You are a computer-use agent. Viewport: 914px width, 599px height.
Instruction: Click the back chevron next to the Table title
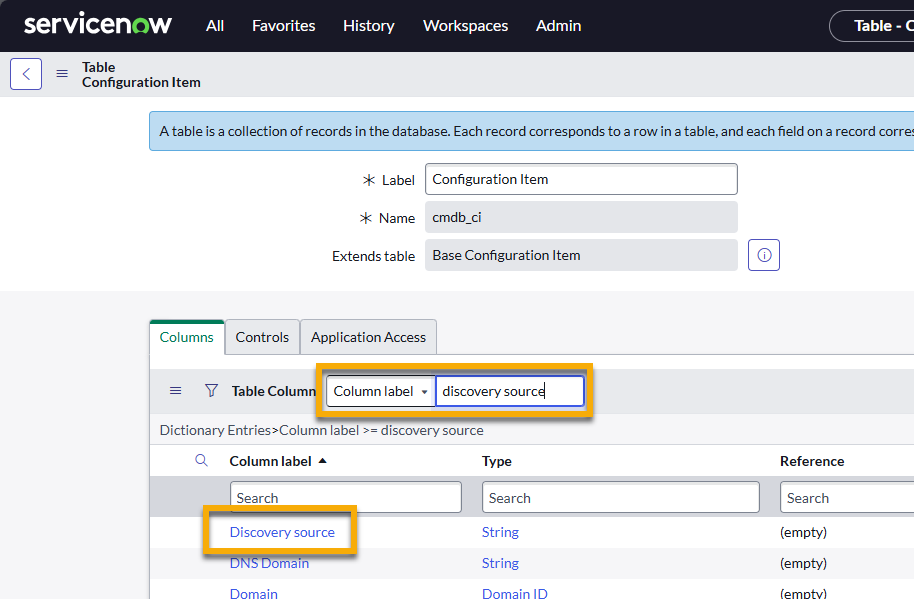25,73
